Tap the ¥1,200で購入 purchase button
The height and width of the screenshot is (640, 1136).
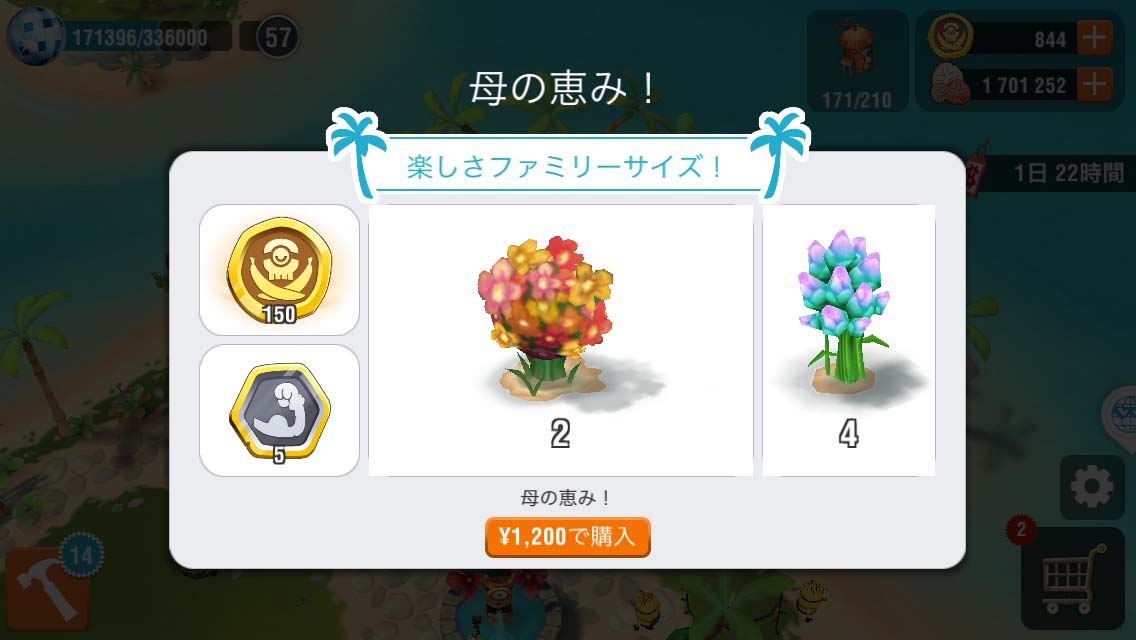[x=567, y=537]
